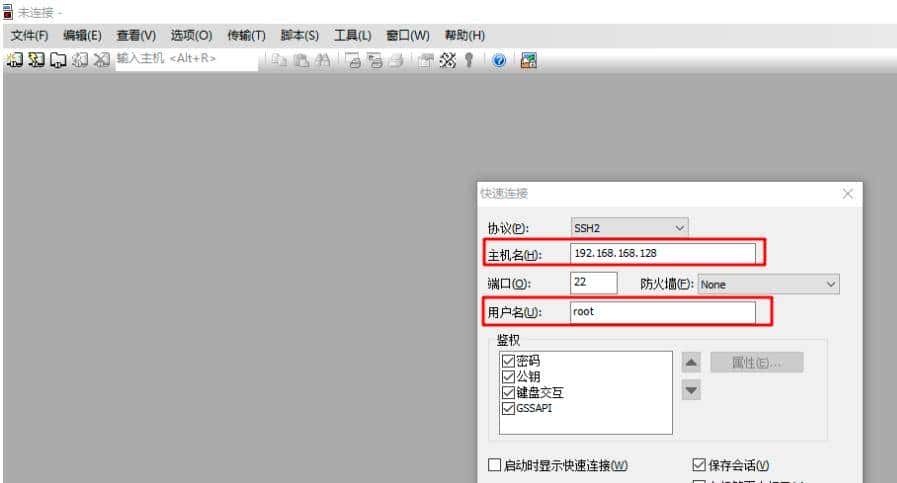Viewport: 897px width, 483px height.
Task: Click the 用户名 field containing root
Action: (x=662, y=312)
